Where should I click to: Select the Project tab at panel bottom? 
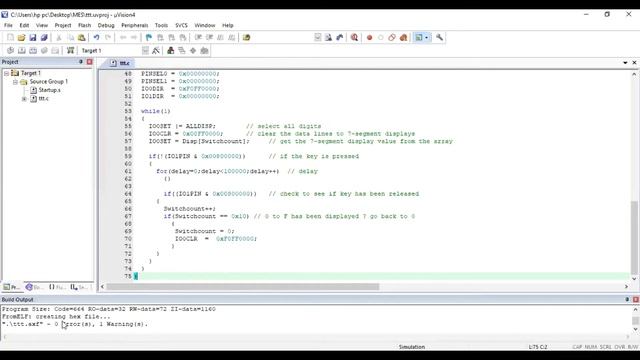(12, 287)
